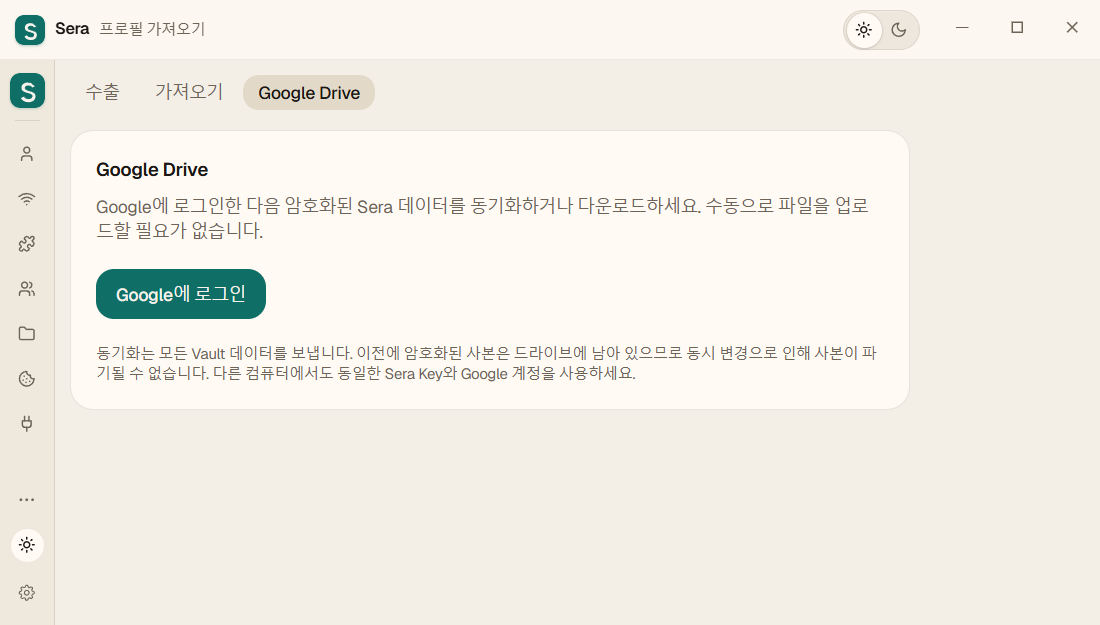Switch to the 가져오기 tab
The width and height of the screenshot is (1100, 625).
(189, 92)
